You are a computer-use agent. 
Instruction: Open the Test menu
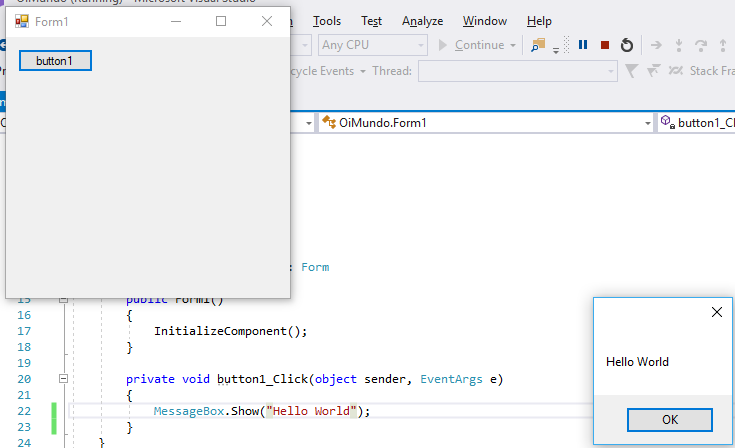[x=371, y=21]
